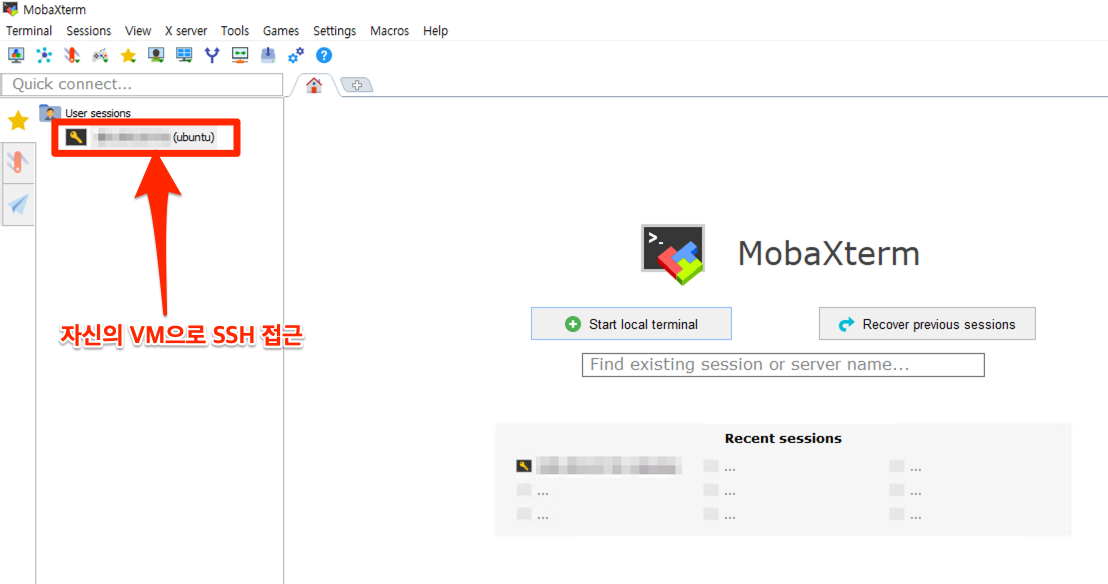Open a new tab with plus icon

point(357,86)
